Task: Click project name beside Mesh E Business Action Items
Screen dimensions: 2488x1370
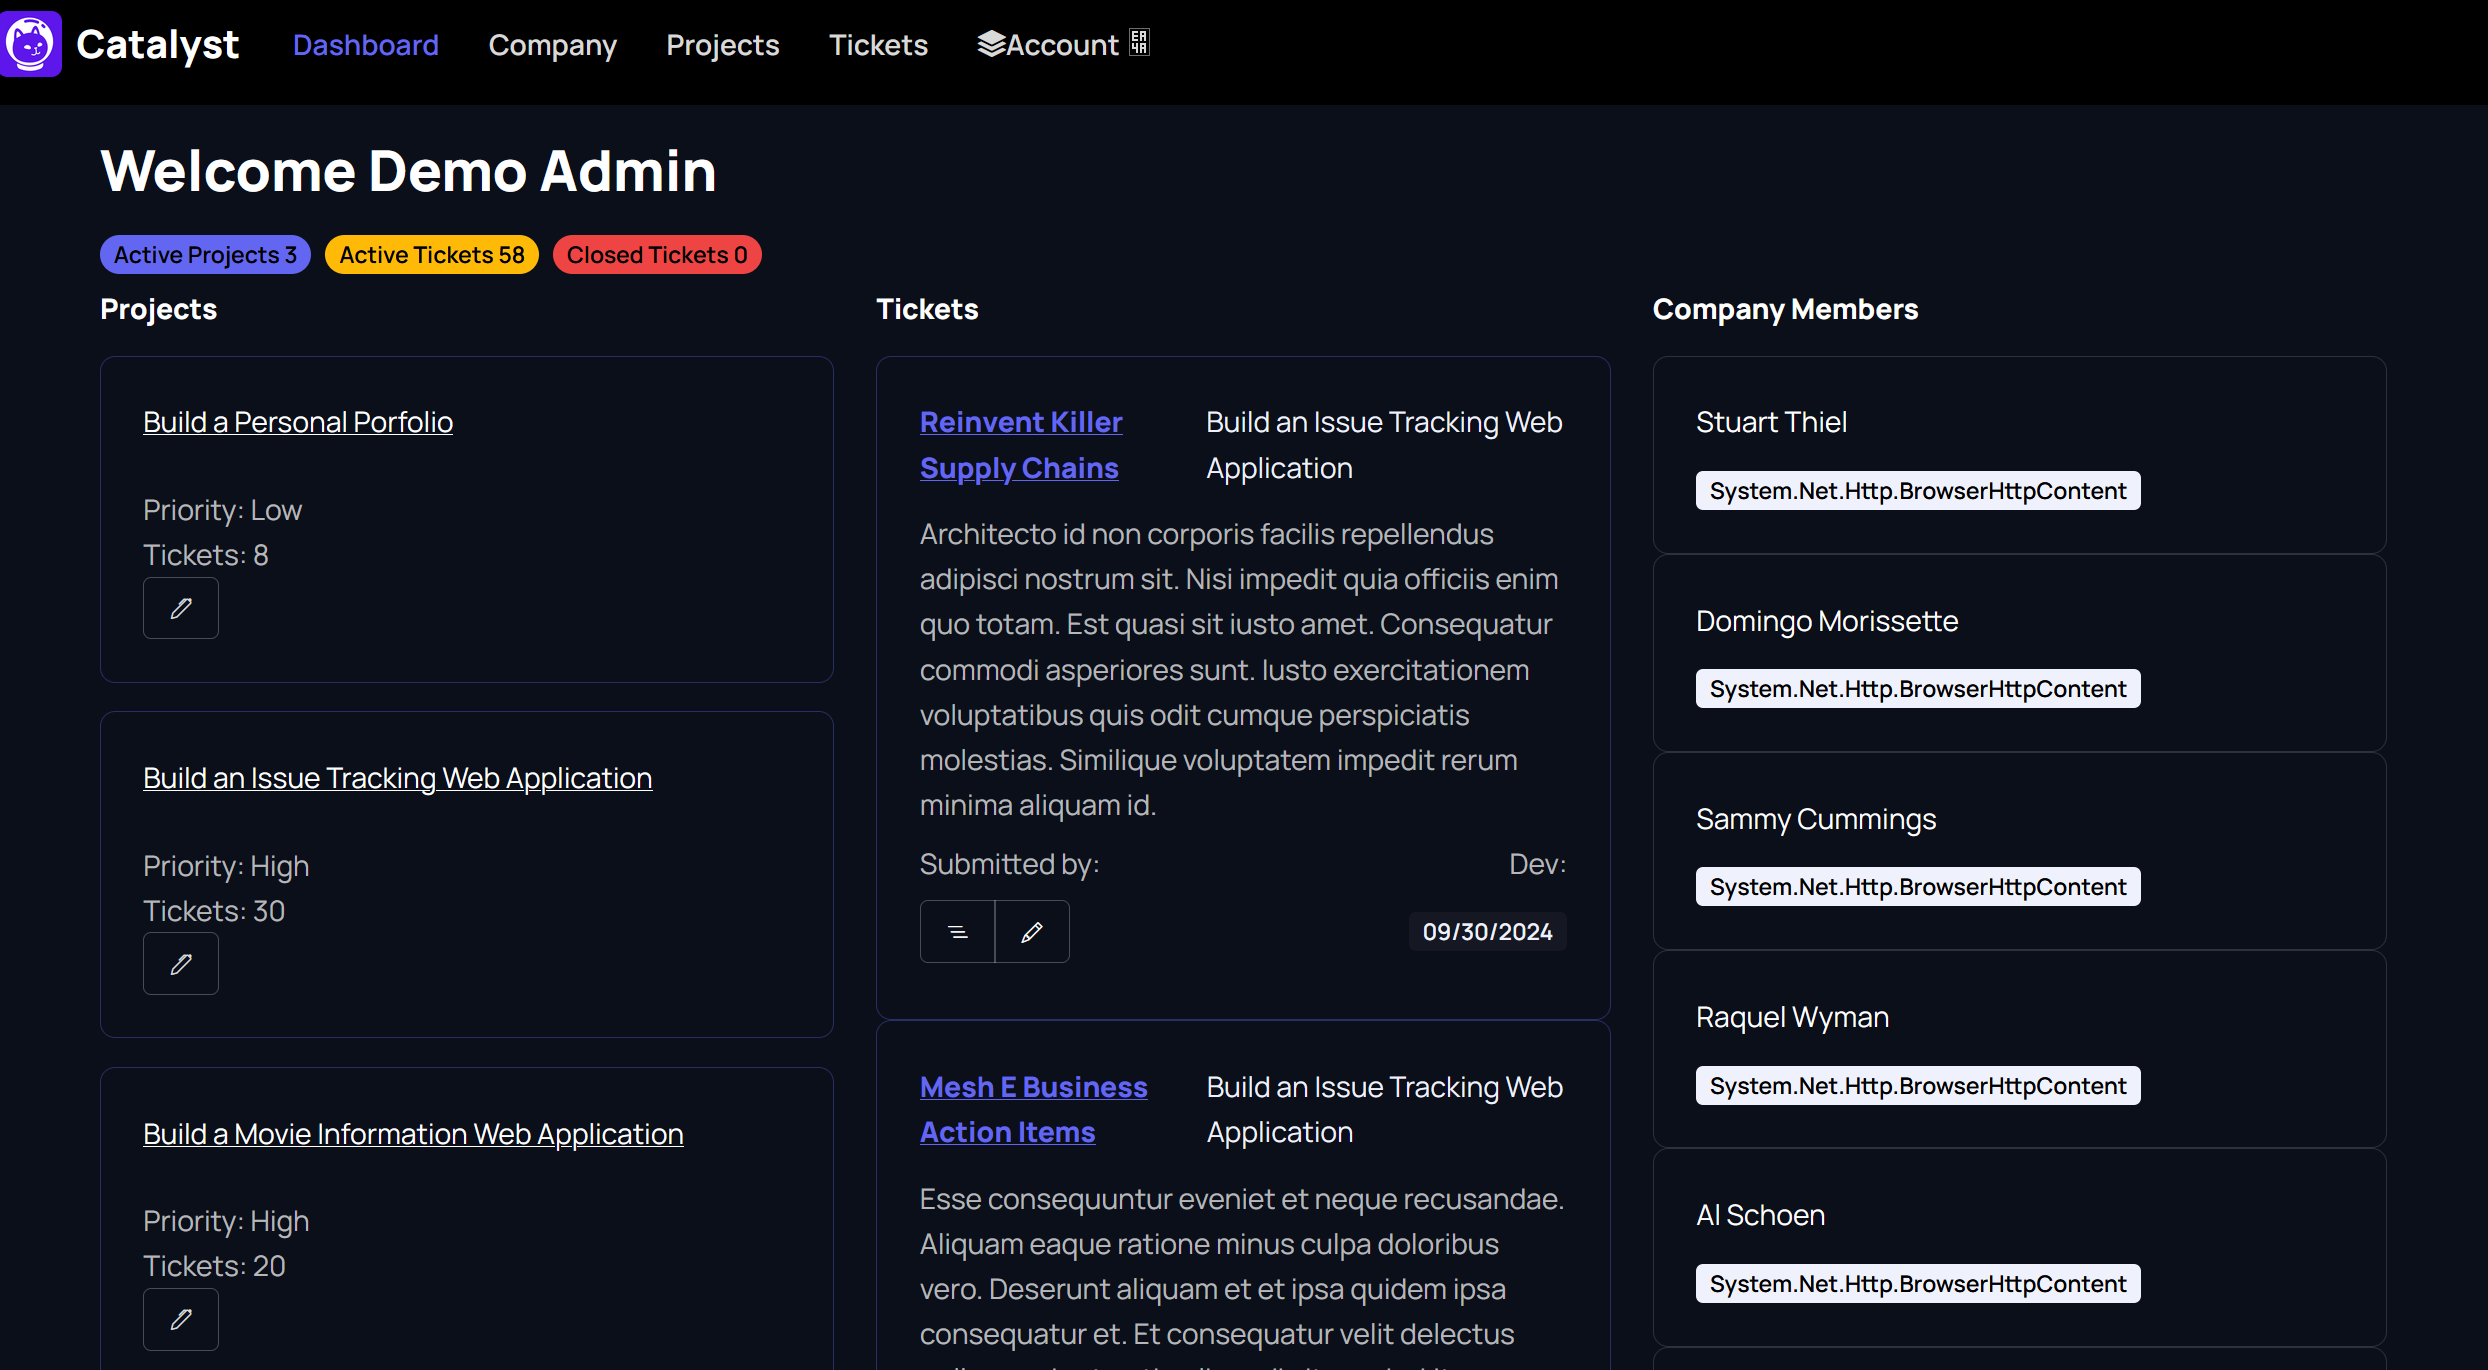Action: (1384, 1109)
